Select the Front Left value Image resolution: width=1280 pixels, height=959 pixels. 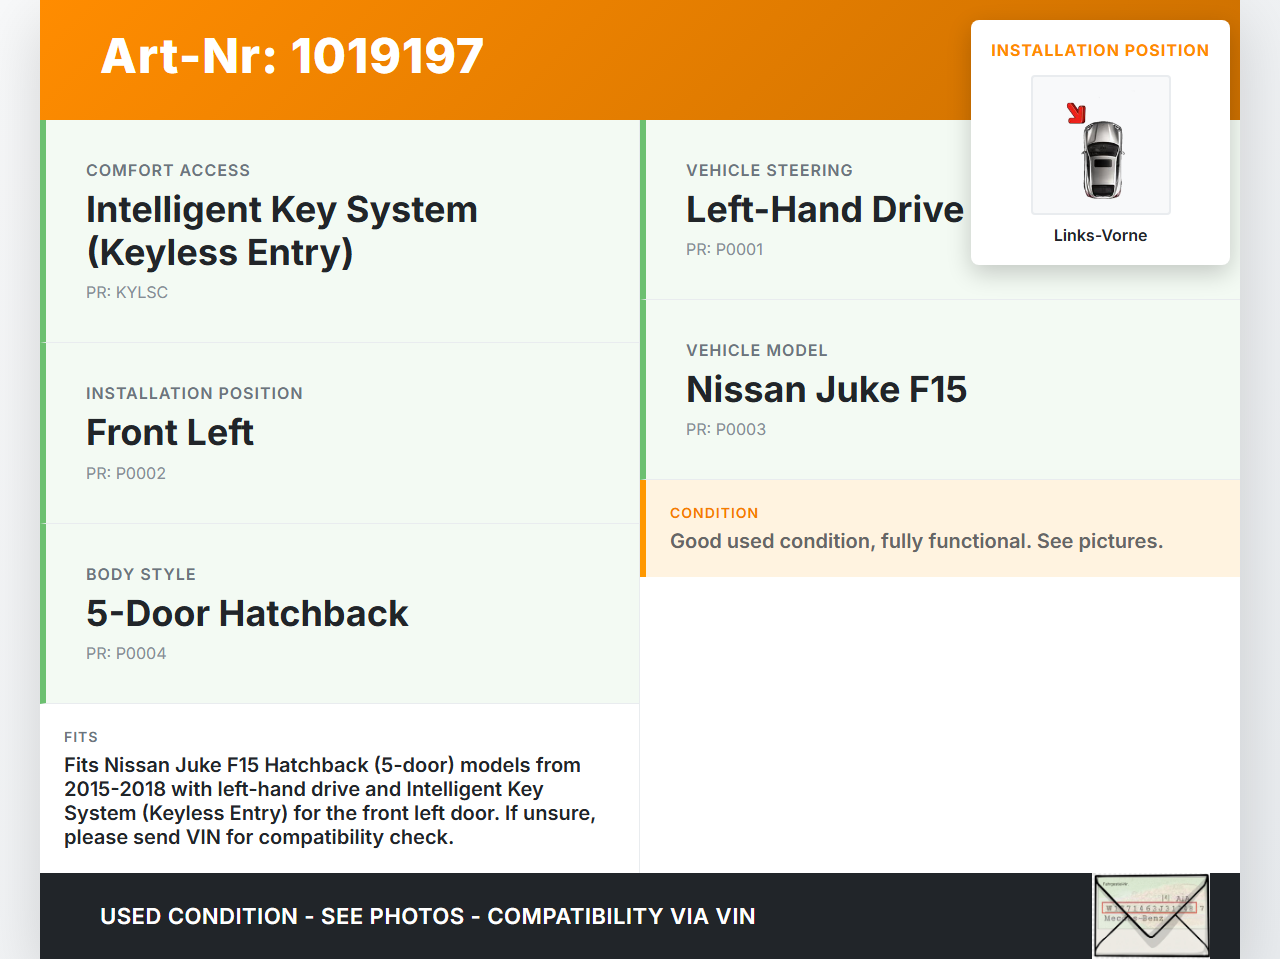coord(170,433)
